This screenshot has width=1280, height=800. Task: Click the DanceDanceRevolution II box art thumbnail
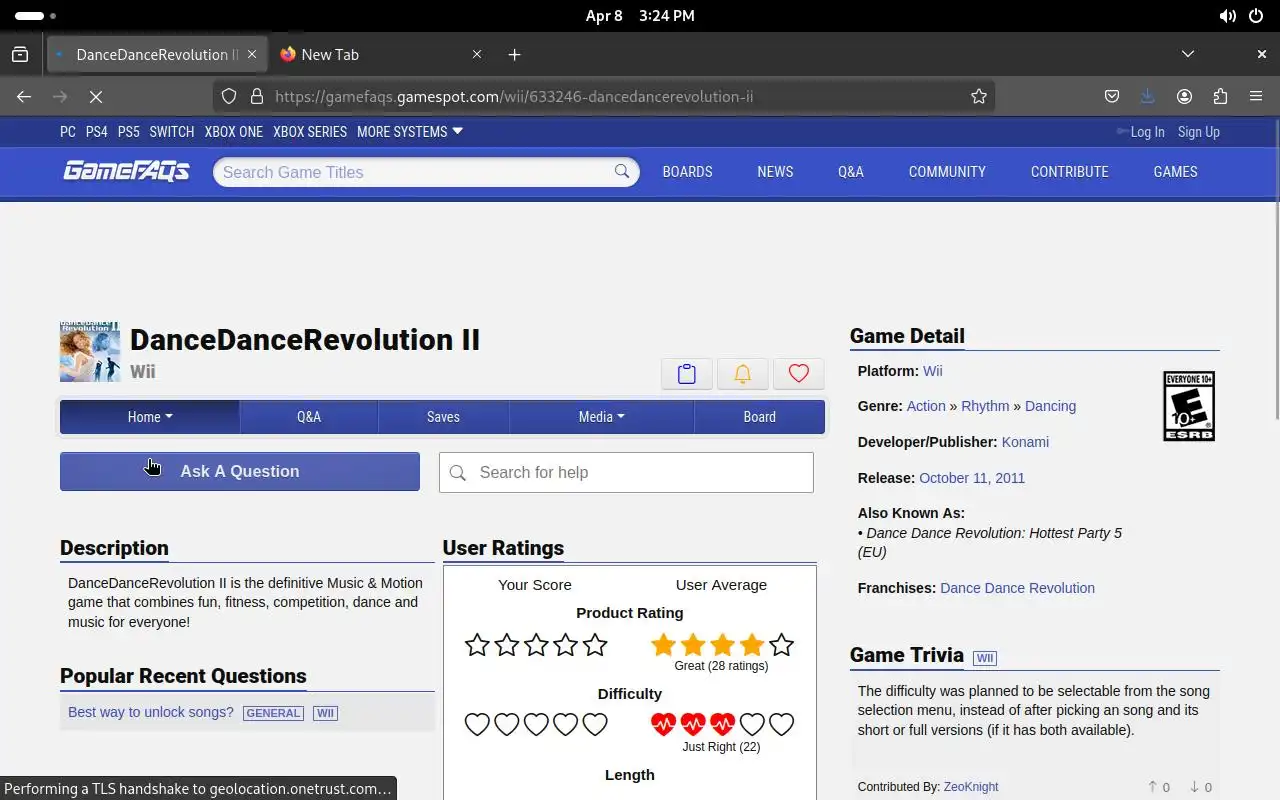tap(90, 352)
